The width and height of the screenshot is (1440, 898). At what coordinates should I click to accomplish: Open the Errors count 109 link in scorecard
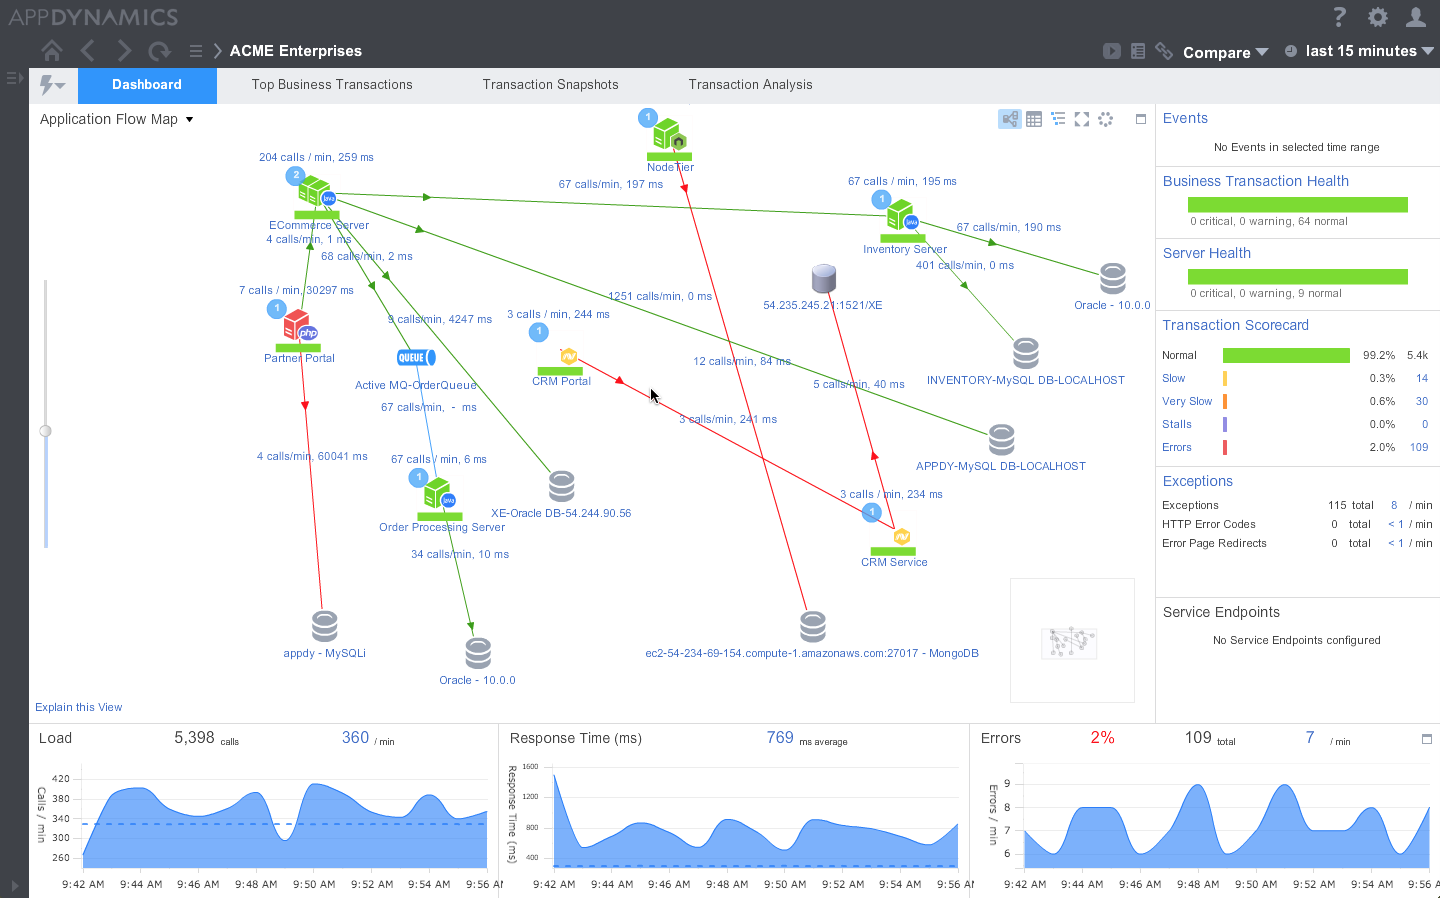(1419, 447)
